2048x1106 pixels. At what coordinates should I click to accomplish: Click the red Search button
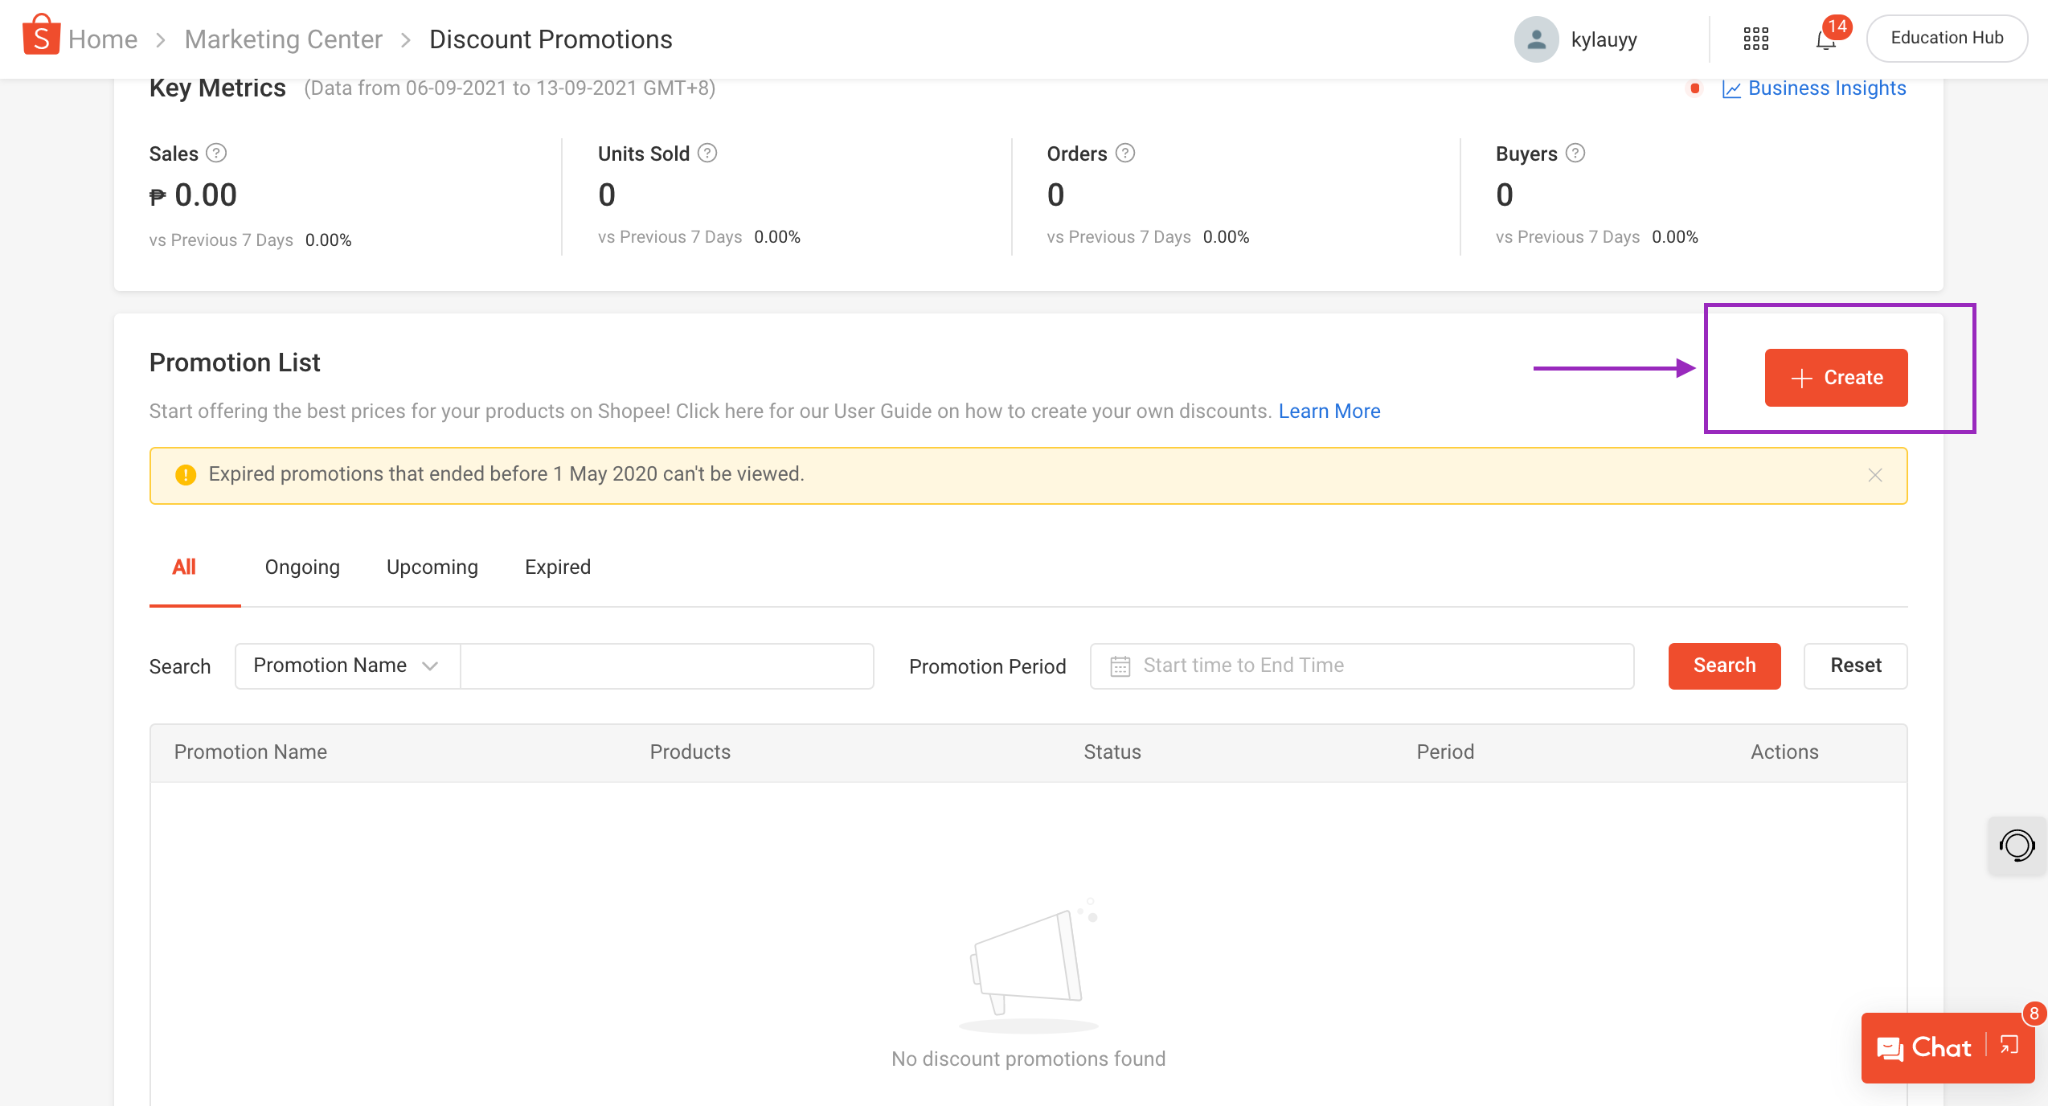(1724, 666)
